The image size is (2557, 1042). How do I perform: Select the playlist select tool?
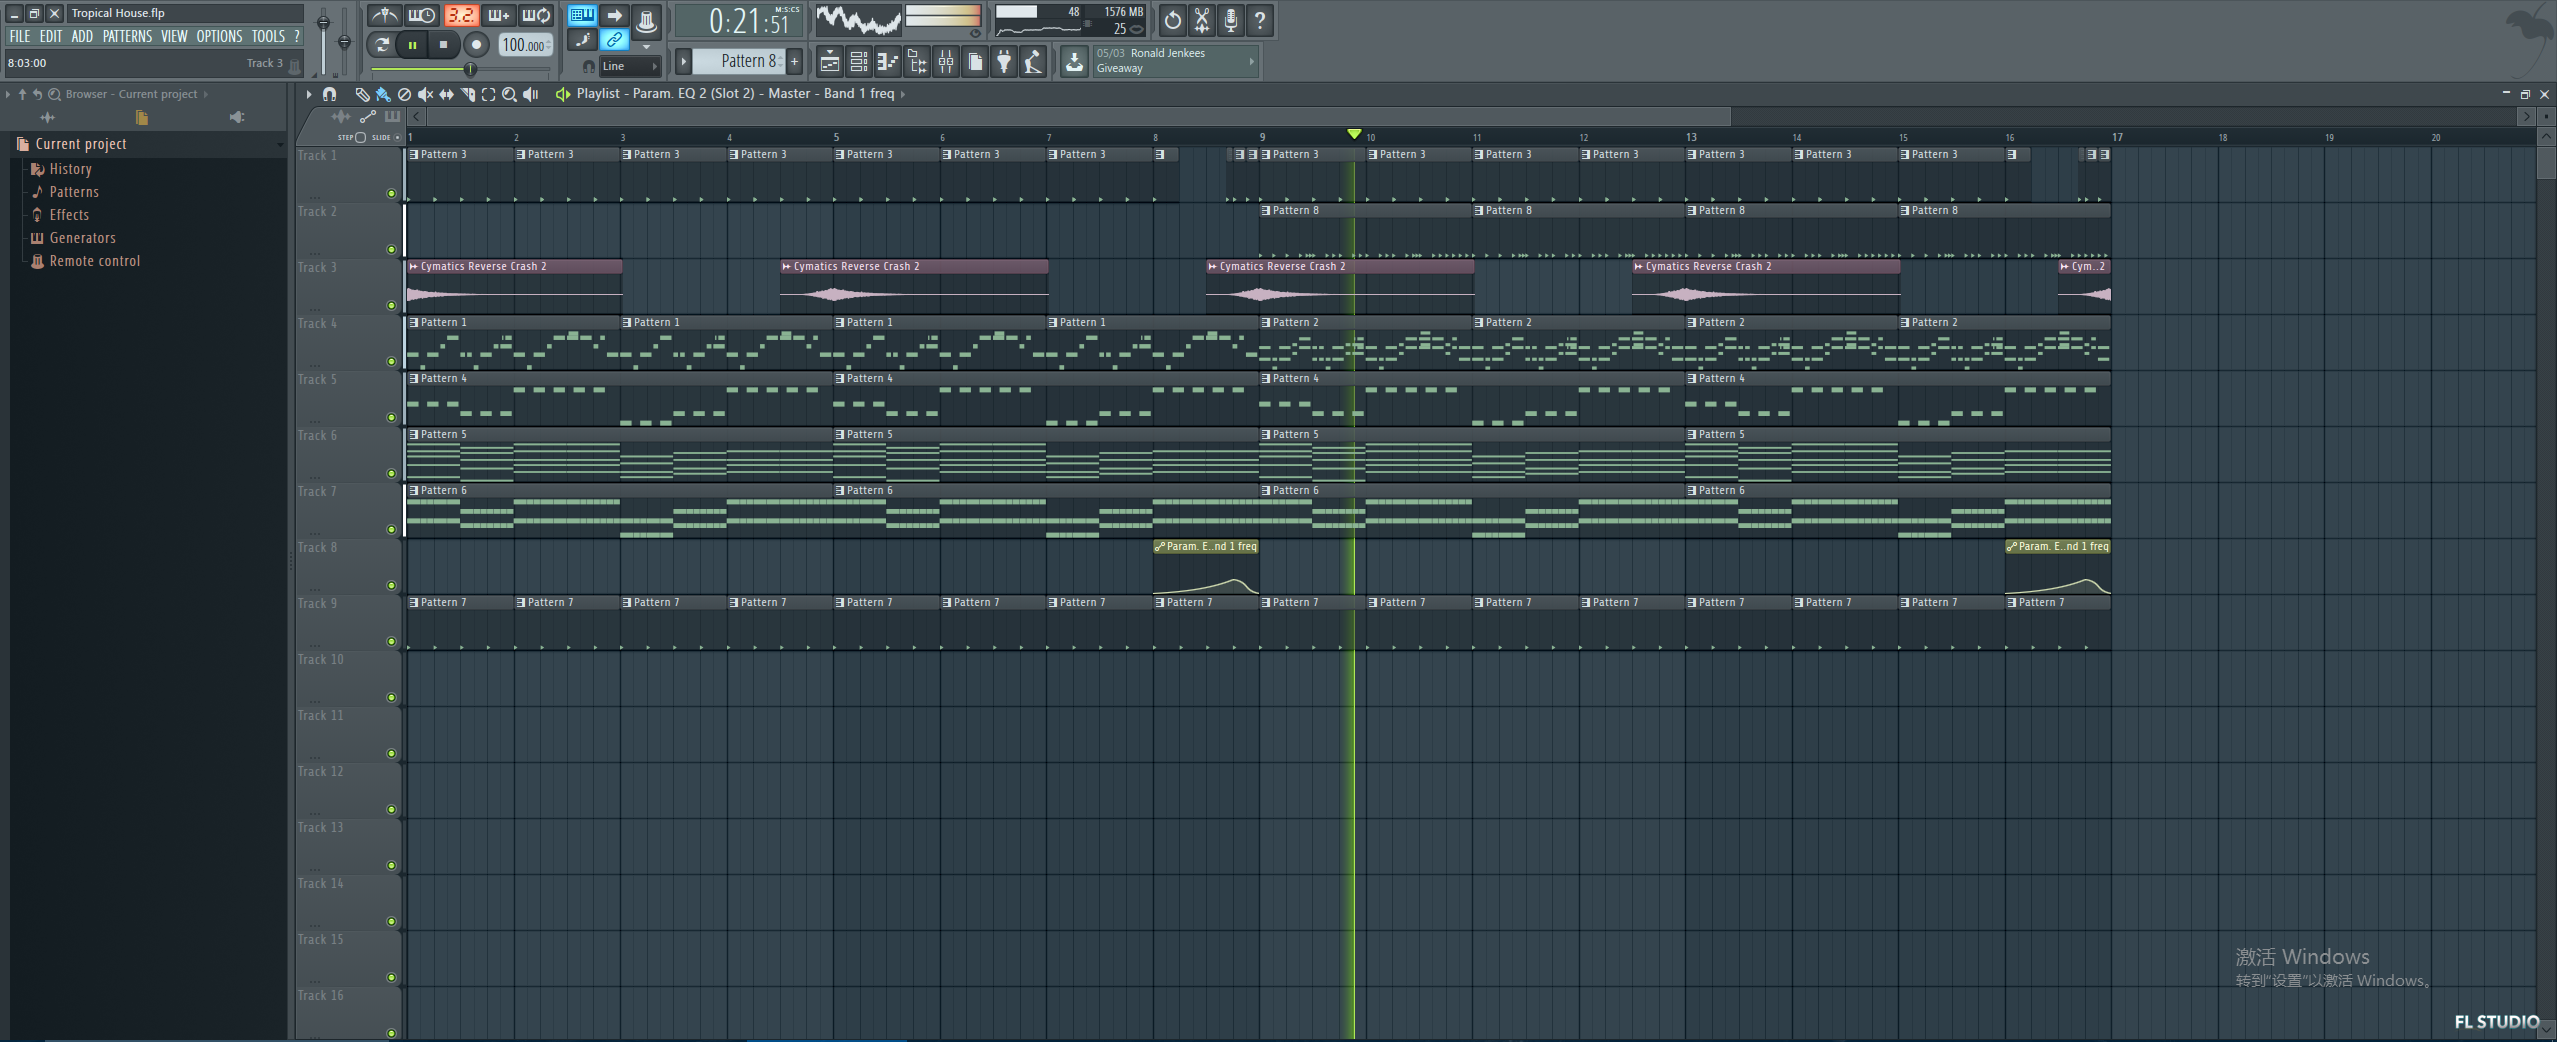(x=488, y=94)
